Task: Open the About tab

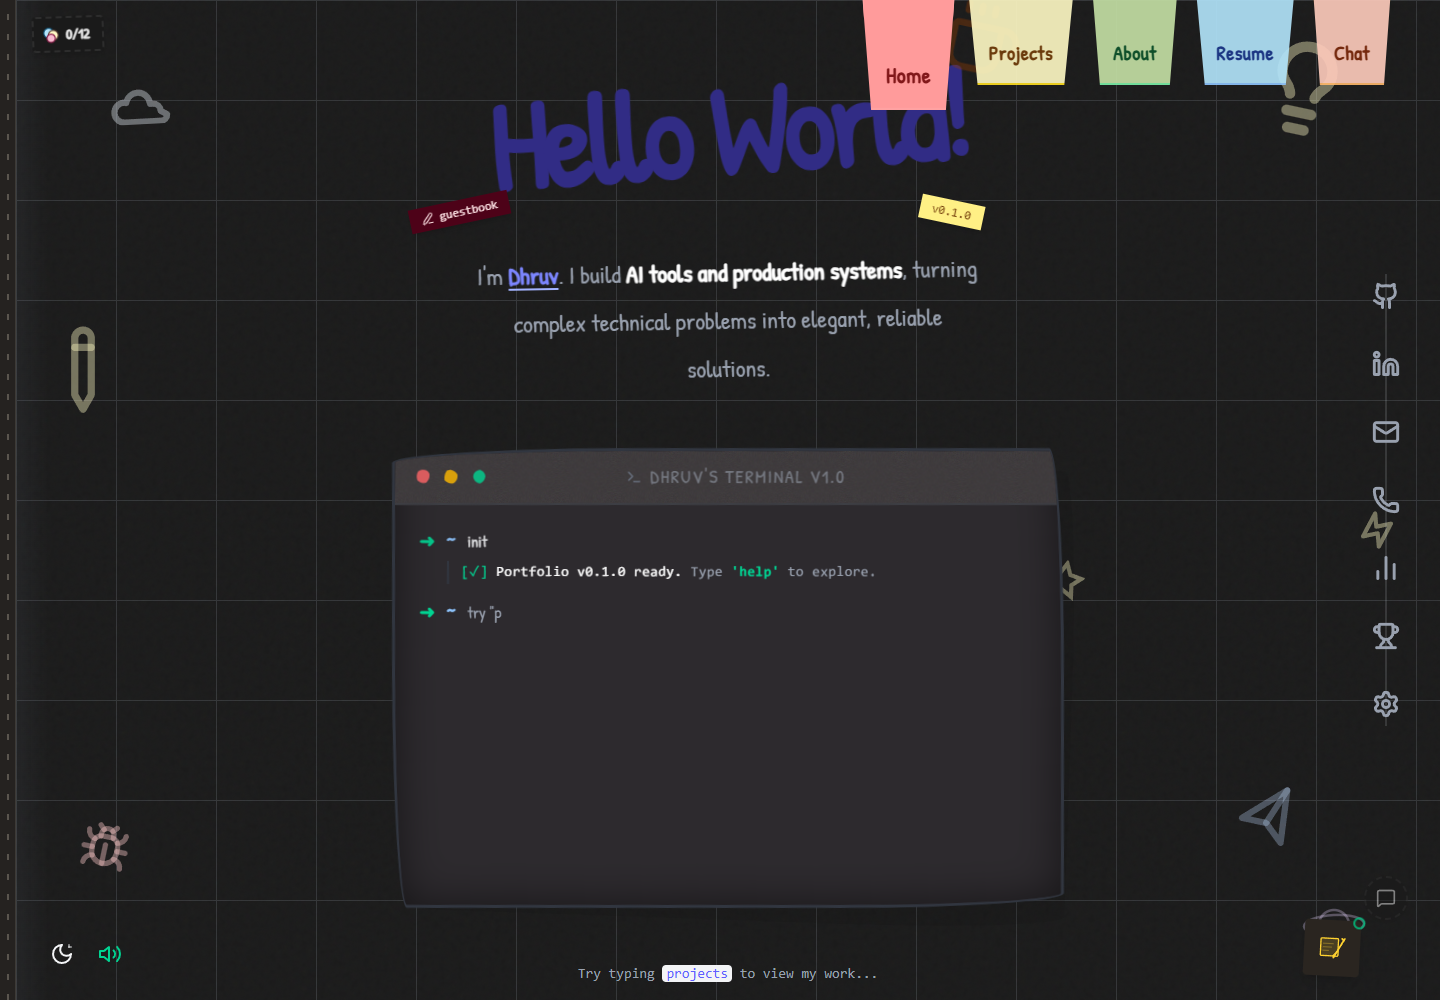Action: click(1134, 53)
